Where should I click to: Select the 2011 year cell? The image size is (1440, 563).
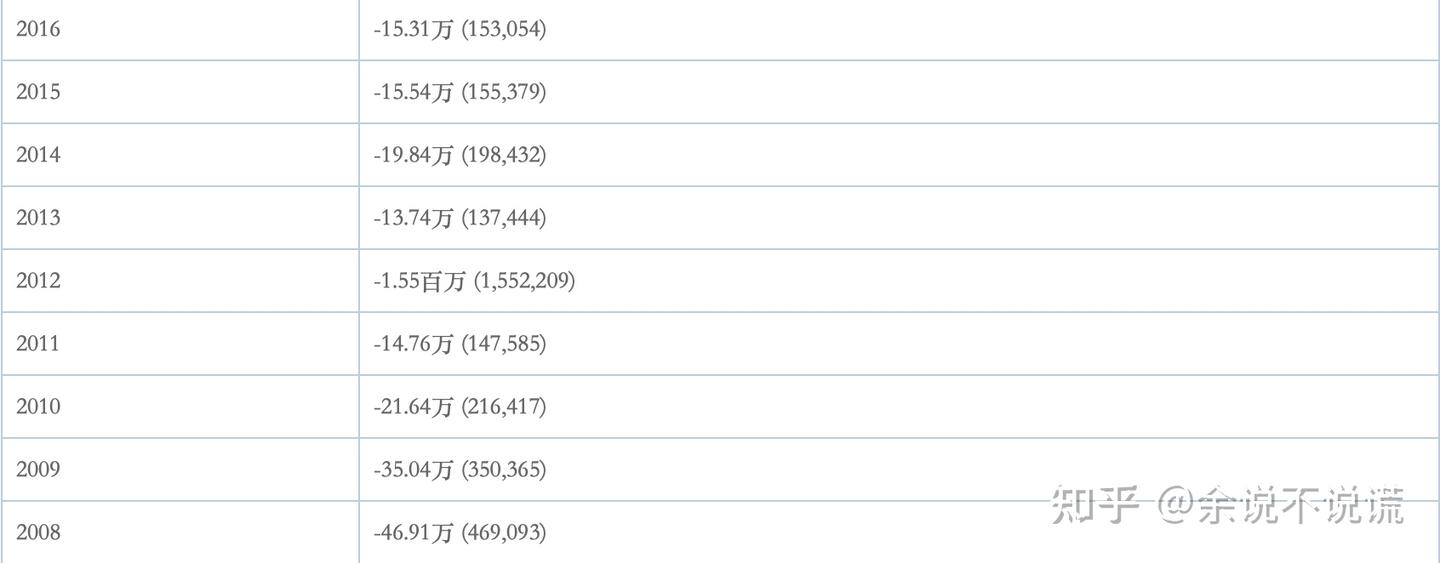[38, 344]
